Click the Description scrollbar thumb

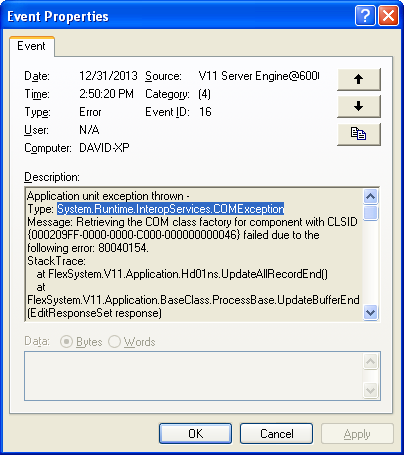click(371, 213)
